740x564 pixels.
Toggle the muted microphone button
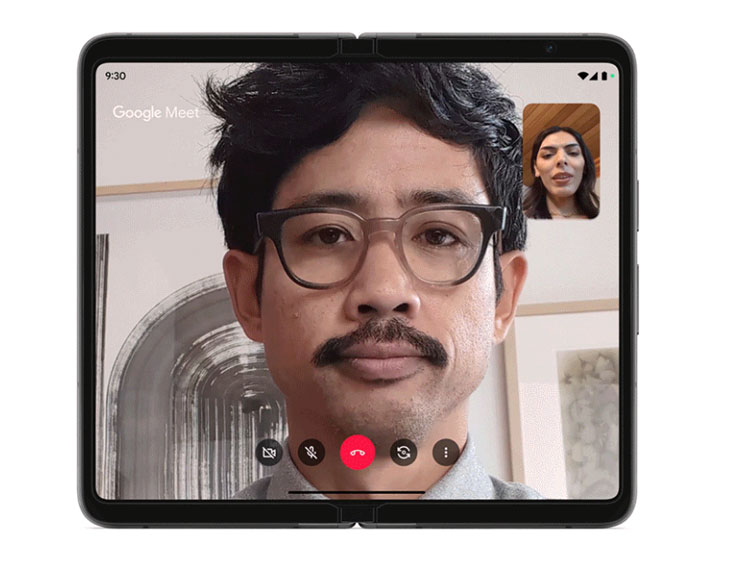point(312,452)
